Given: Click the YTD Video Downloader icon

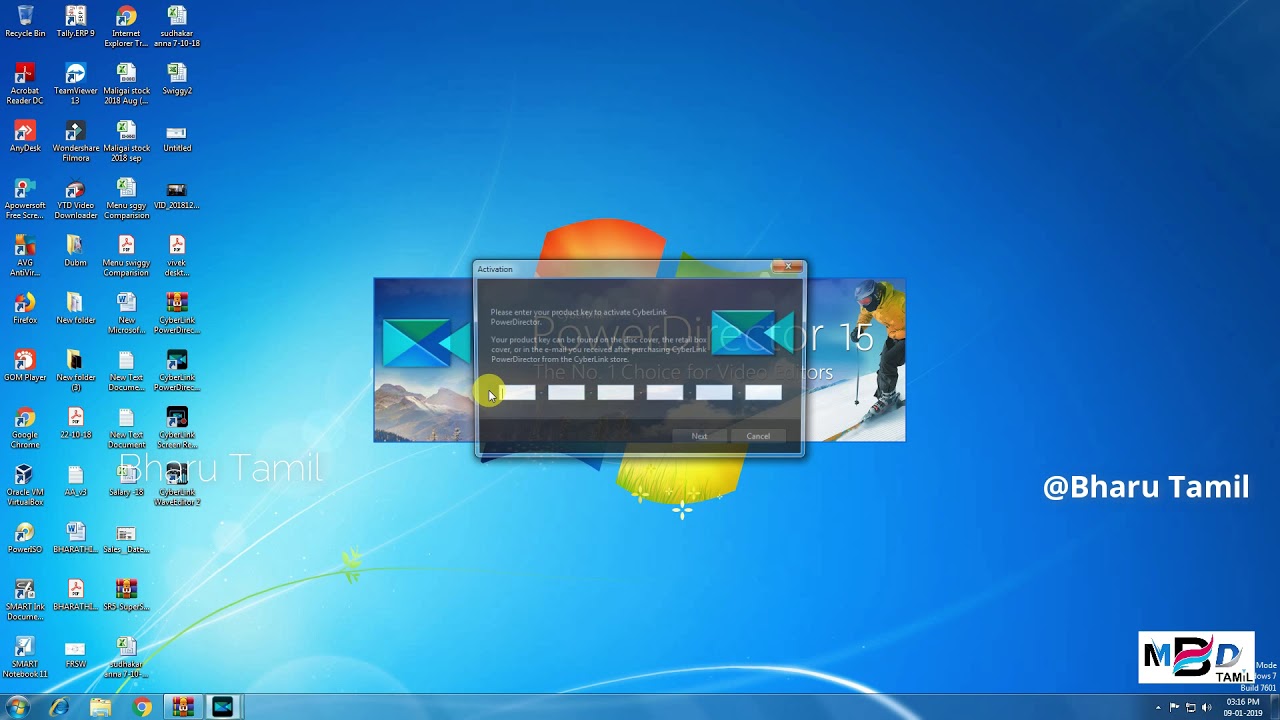Looking at the screenshot, I should tap(75, 198).
